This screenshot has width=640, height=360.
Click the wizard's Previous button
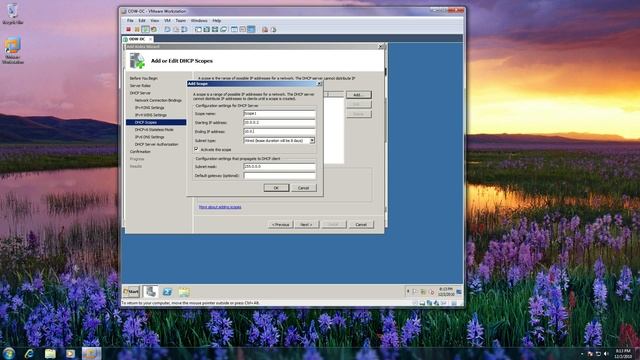click(x=280, y=224)
